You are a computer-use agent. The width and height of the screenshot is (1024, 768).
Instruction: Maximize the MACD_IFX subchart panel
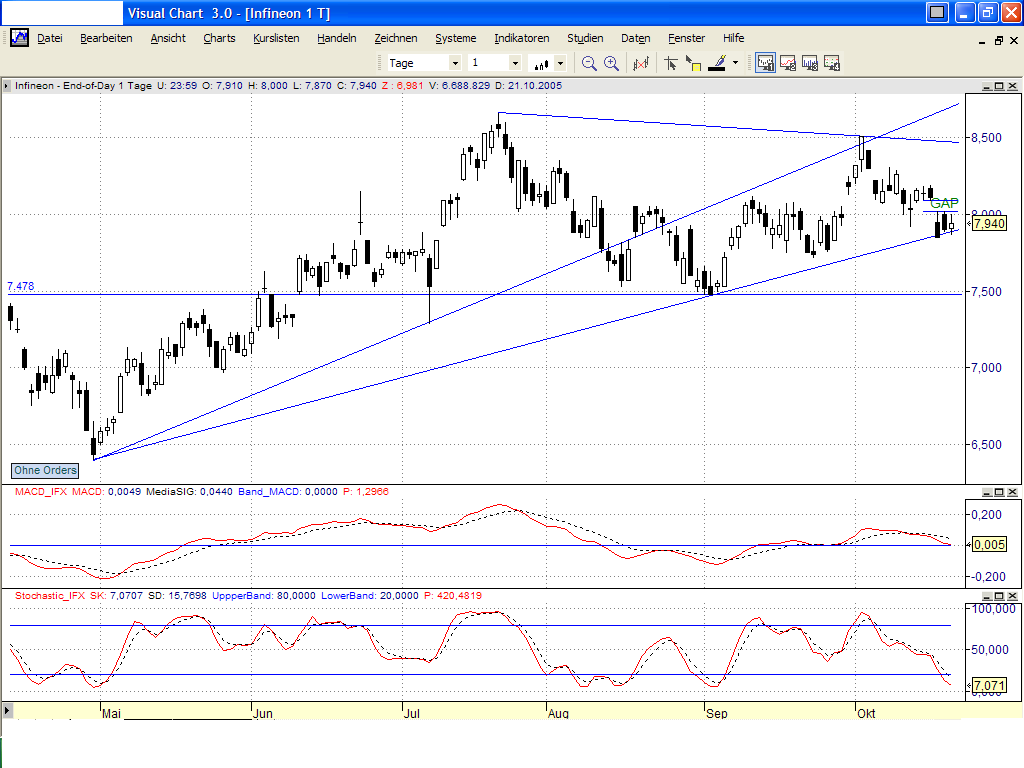point(997,491)
